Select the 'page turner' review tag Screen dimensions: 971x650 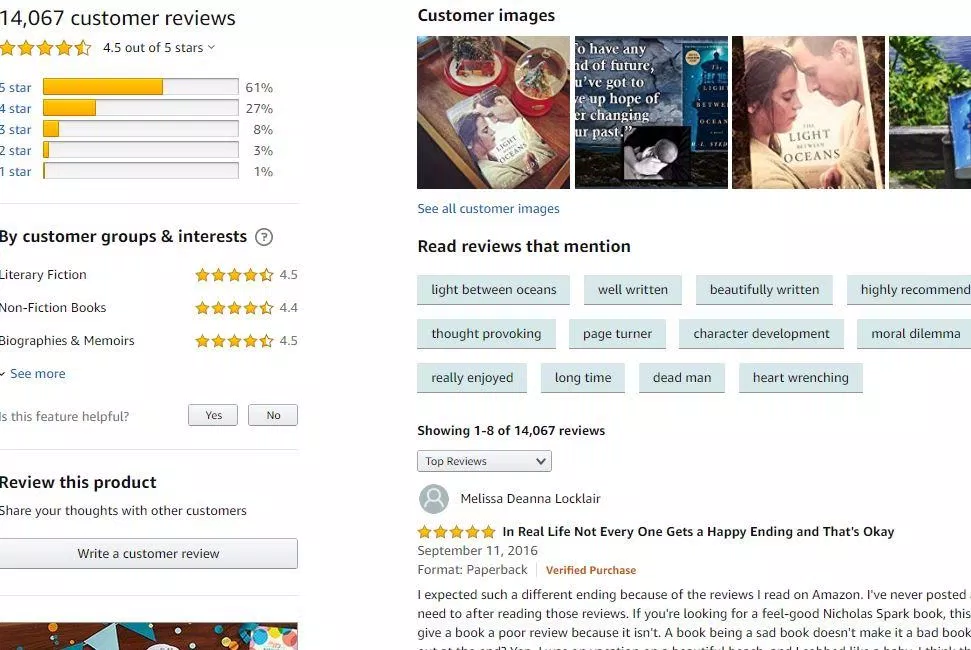coord(617,334)
